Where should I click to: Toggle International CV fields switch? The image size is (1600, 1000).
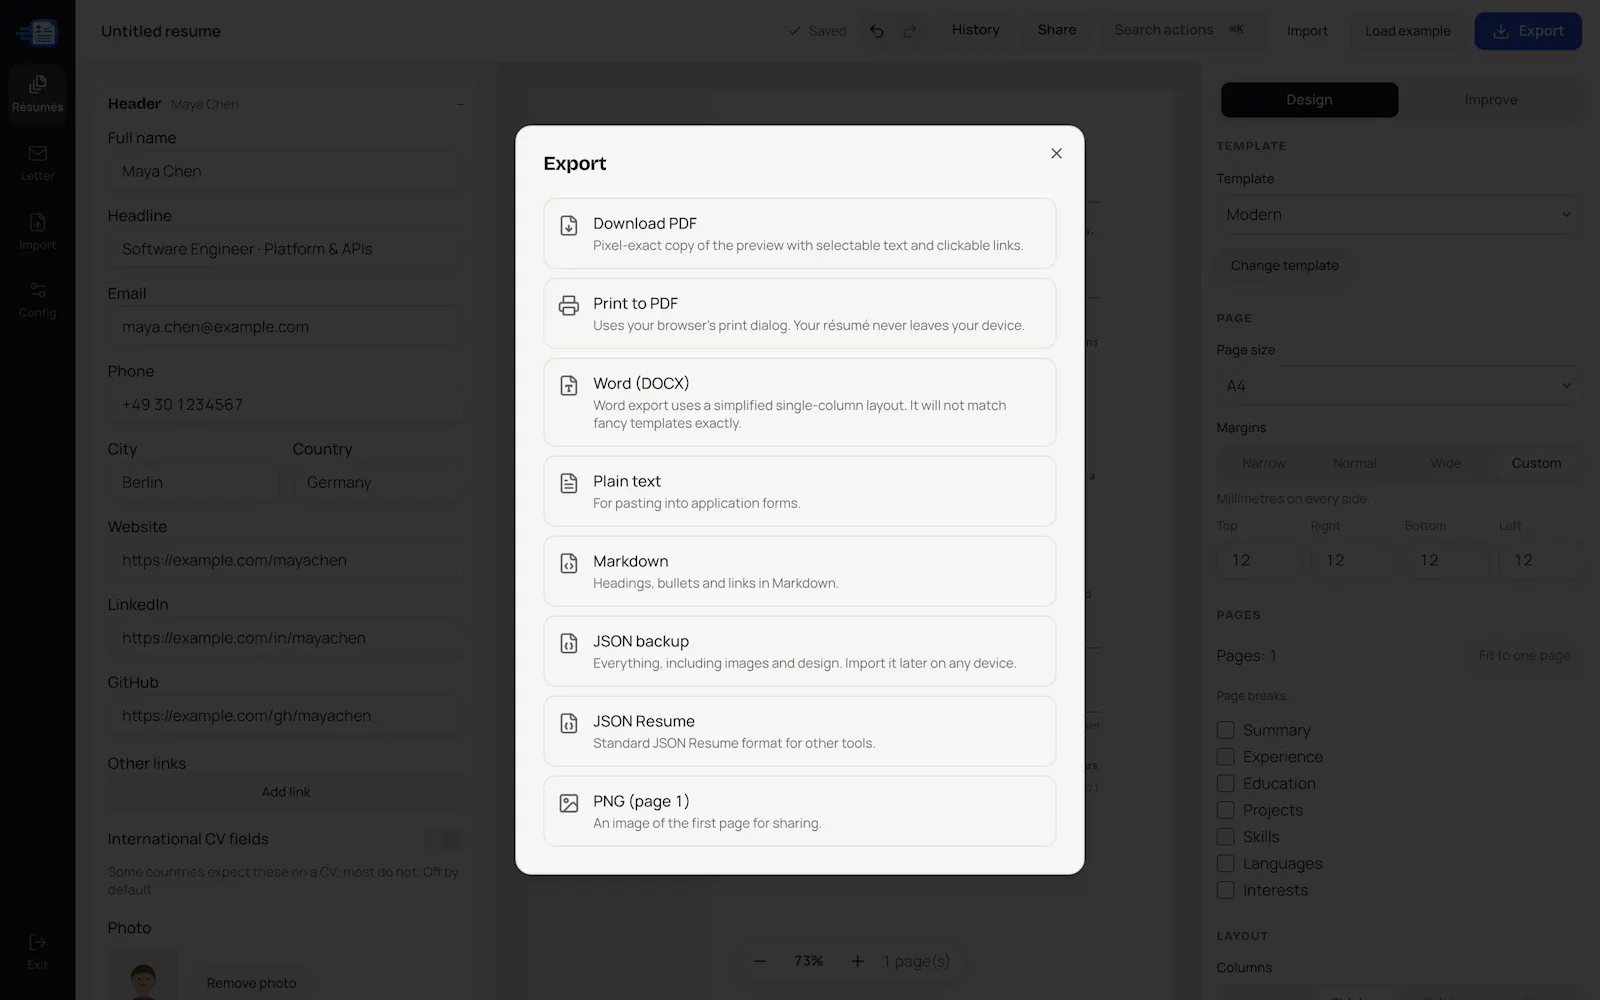pos(444,839)
